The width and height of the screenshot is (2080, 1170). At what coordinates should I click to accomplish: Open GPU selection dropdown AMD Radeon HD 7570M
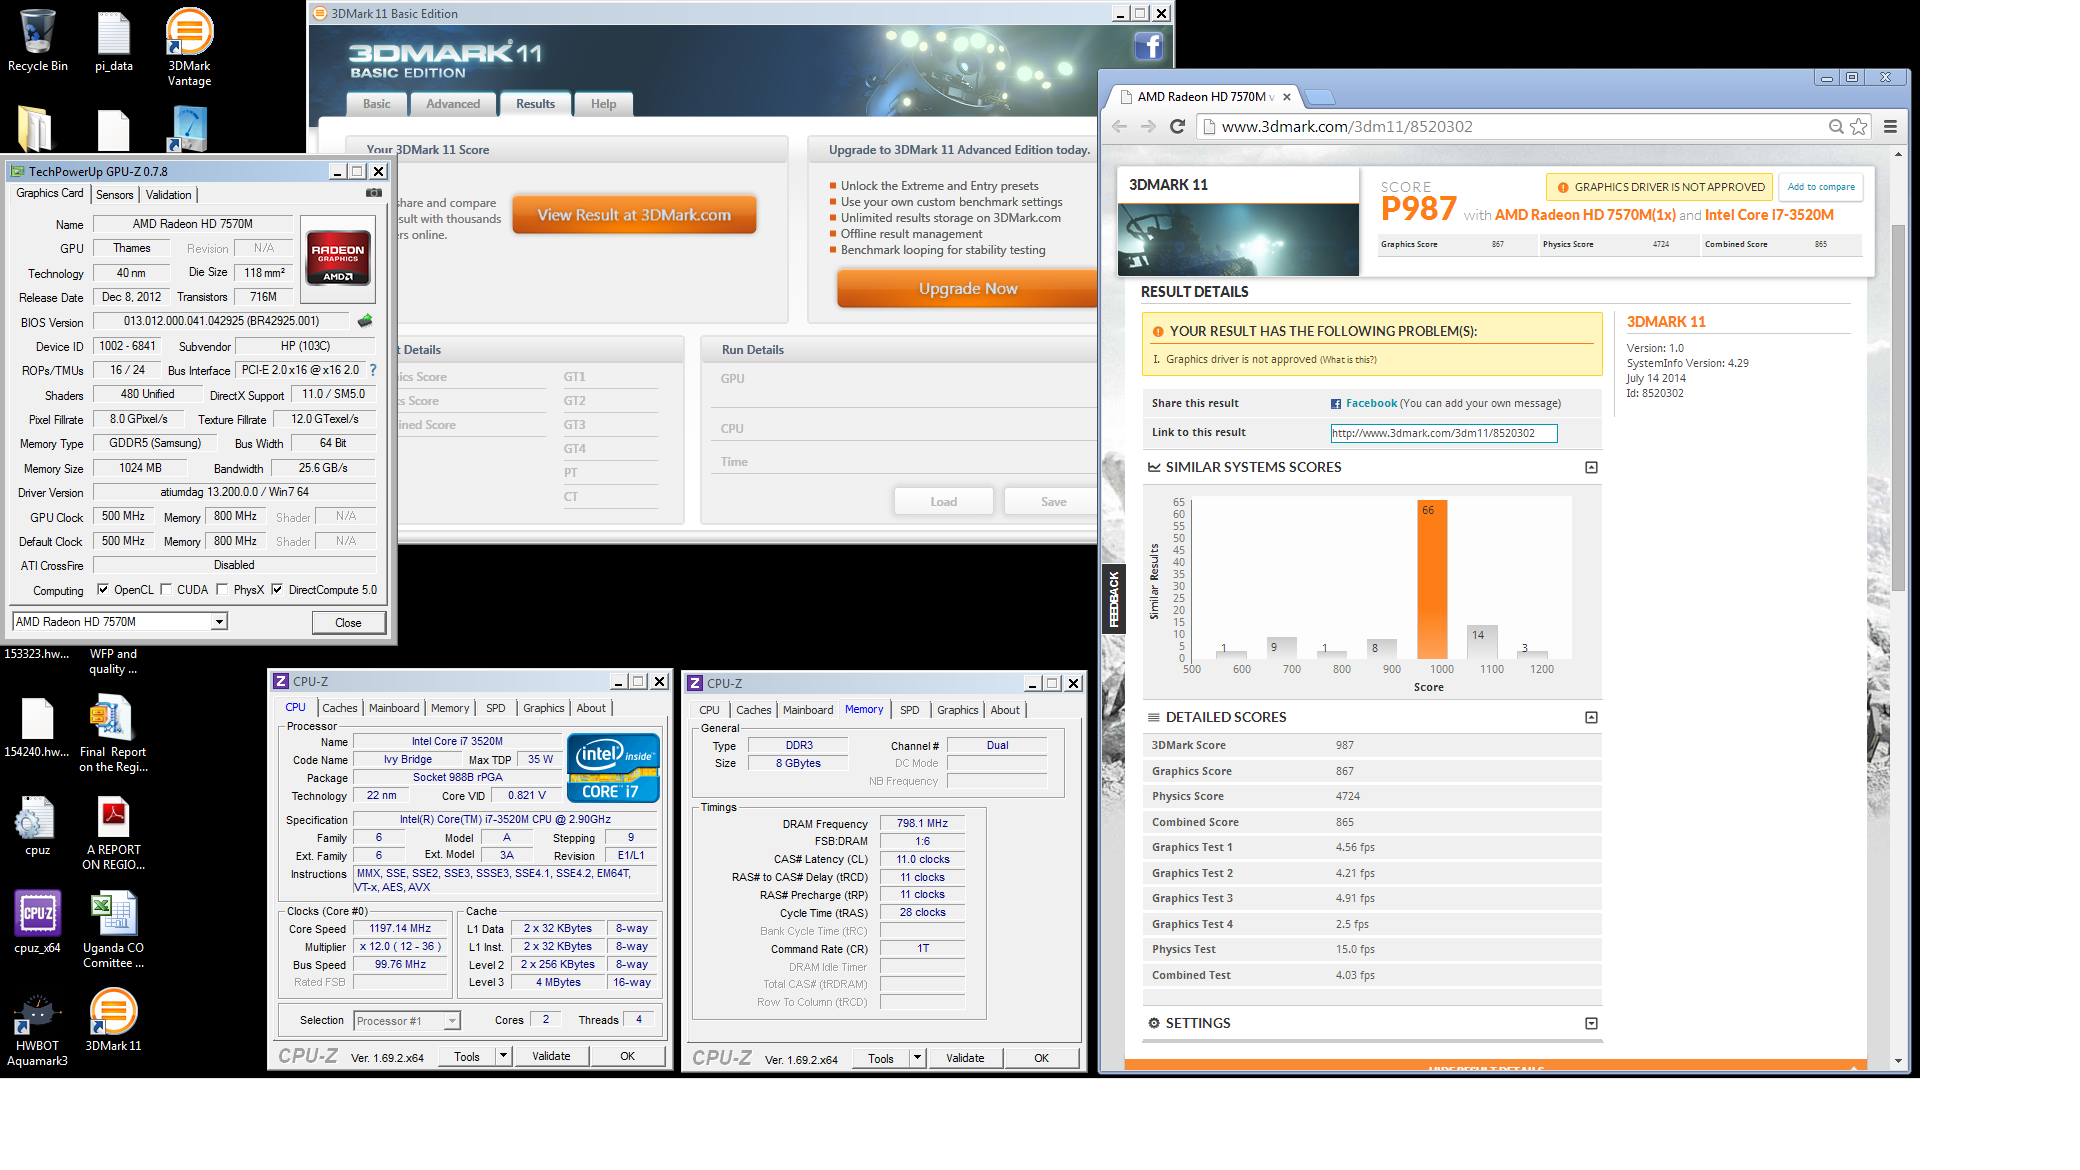click(x=120, y=622)
